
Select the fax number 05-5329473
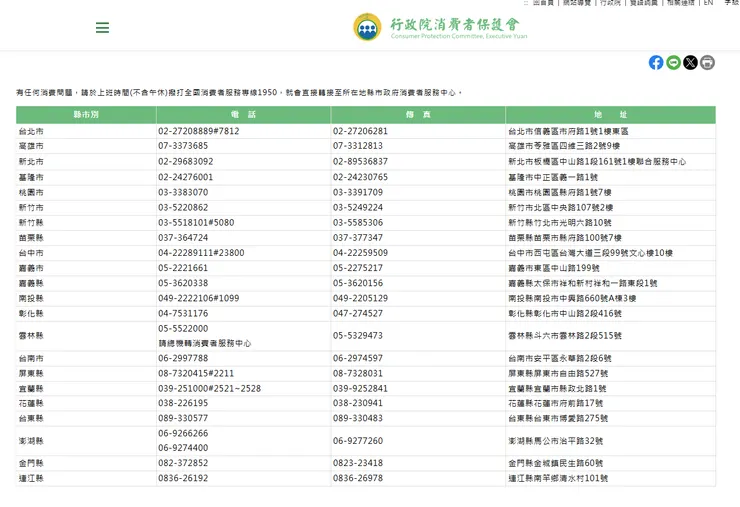coord(358,336)
